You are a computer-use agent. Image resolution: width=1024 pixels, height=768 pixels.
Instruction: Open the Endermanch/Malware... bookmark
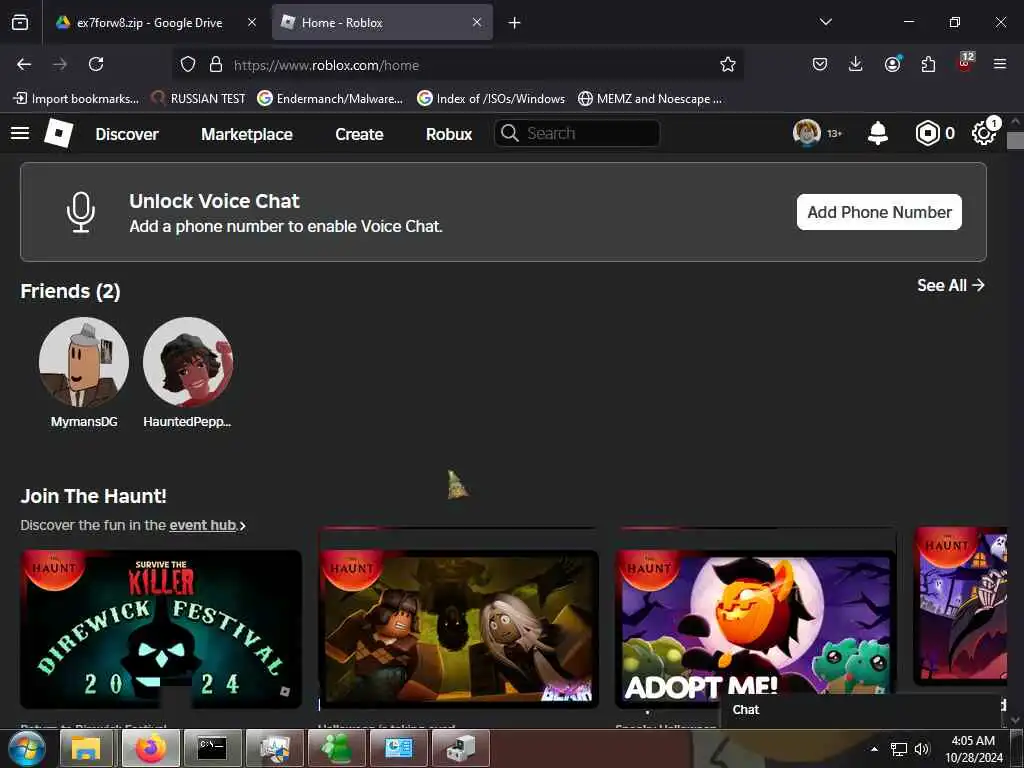(x=330, y=99)
